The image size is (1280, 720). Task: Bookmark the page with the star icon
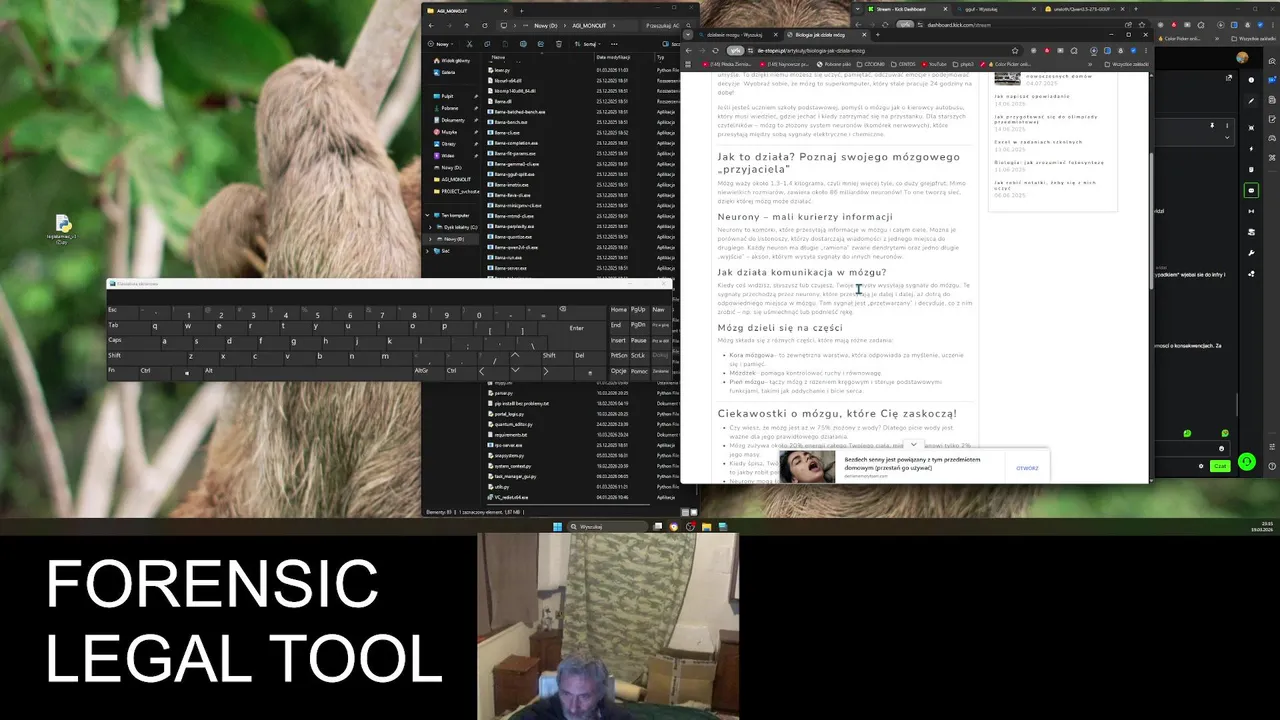coord(1014,50)
